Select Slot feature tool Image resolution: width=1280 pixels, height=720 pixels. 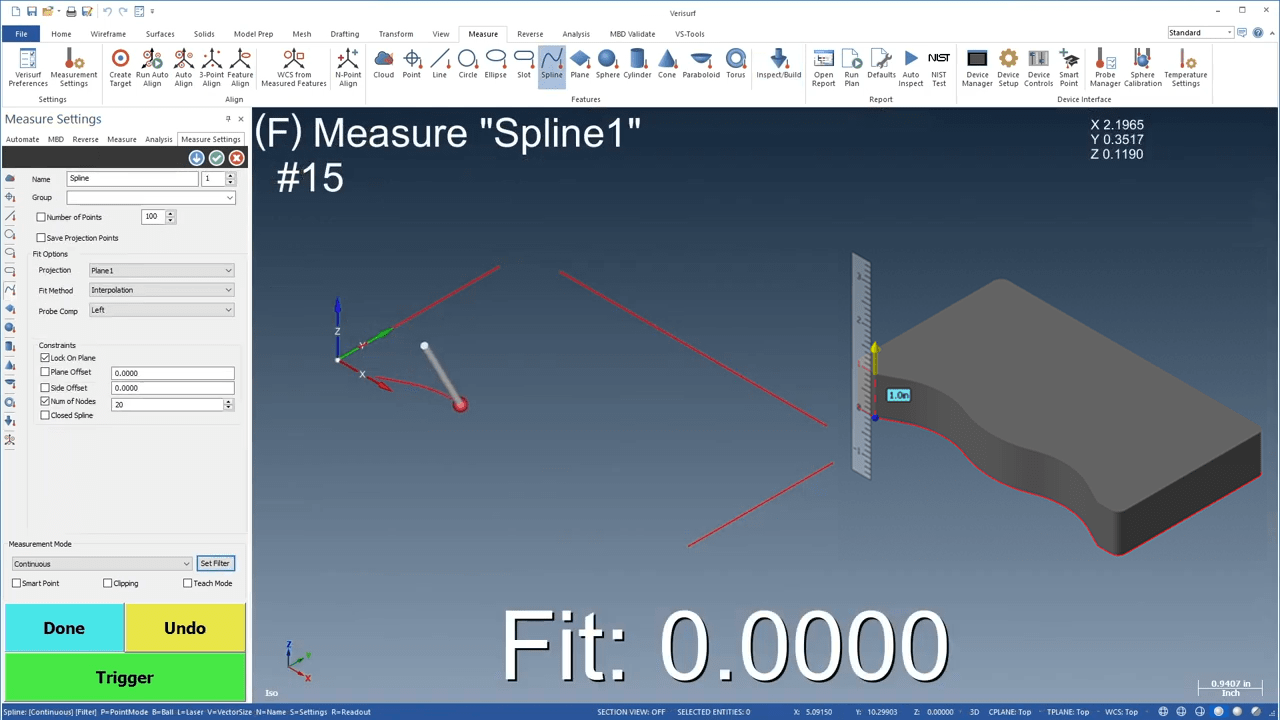click(524, 64)
